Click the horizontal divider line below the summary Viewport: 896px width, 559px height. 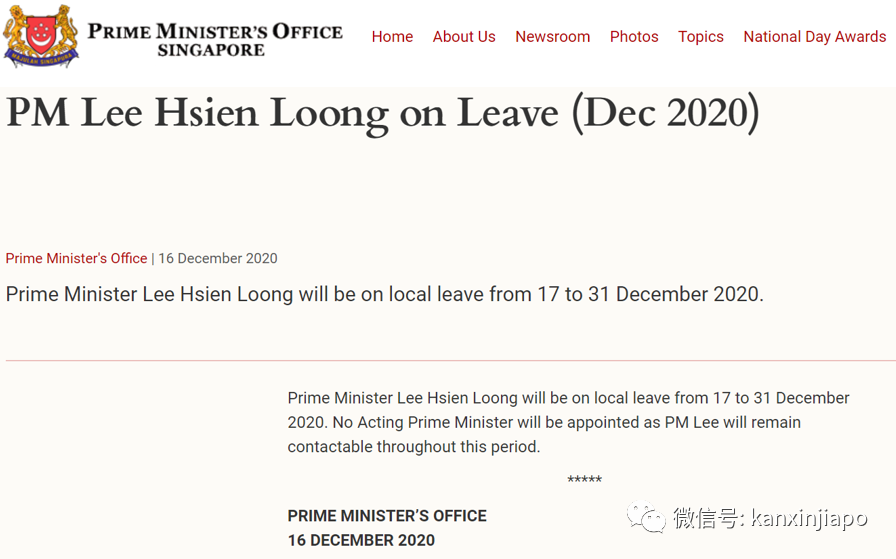click(x=450, y=360)
